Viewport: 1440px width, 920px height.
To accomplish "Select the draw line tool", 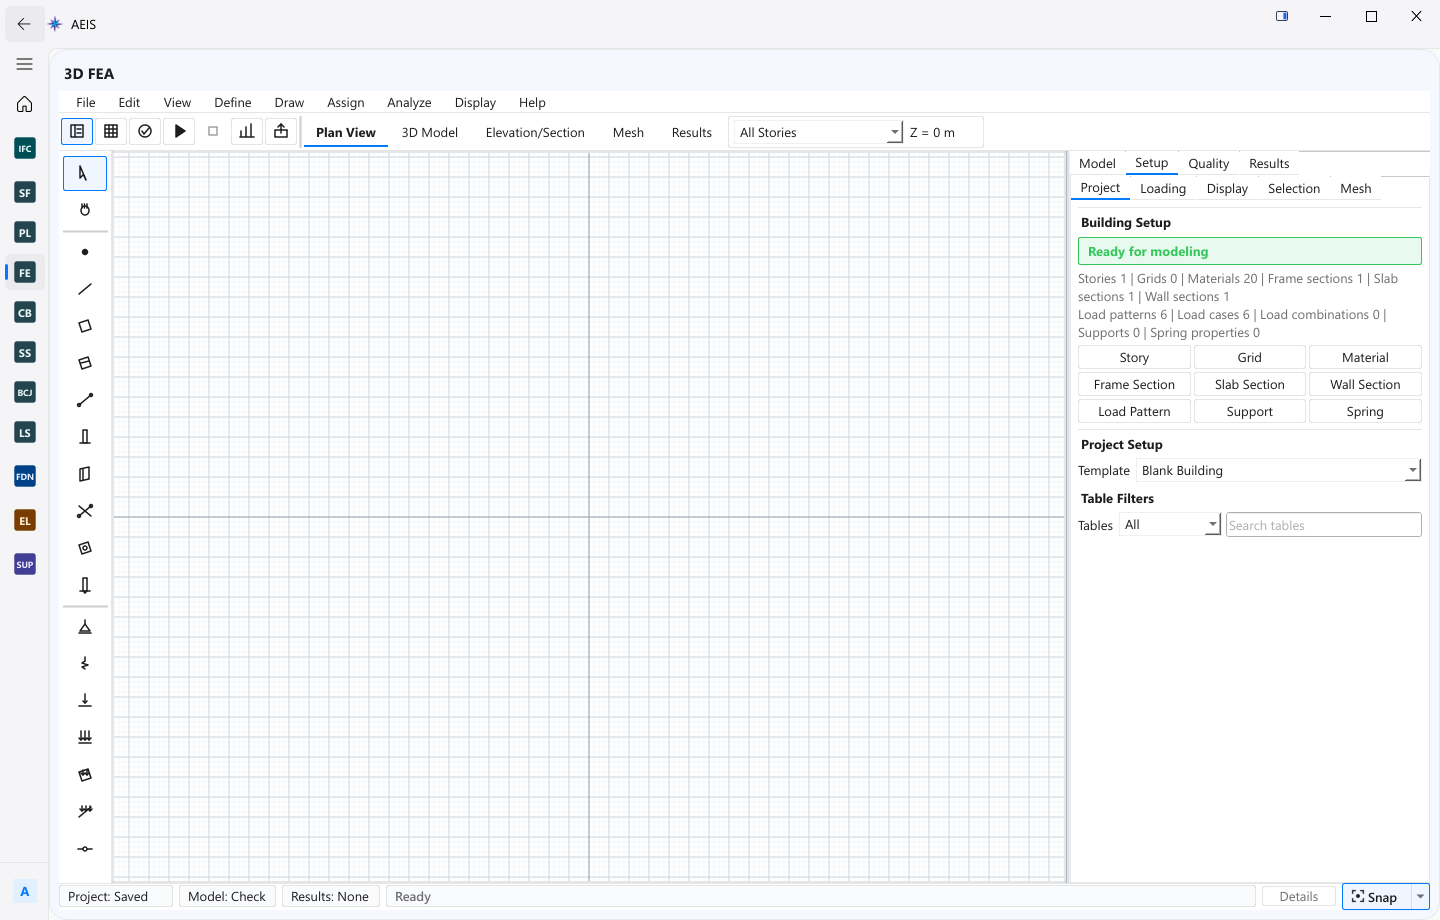I will point(85,289).
